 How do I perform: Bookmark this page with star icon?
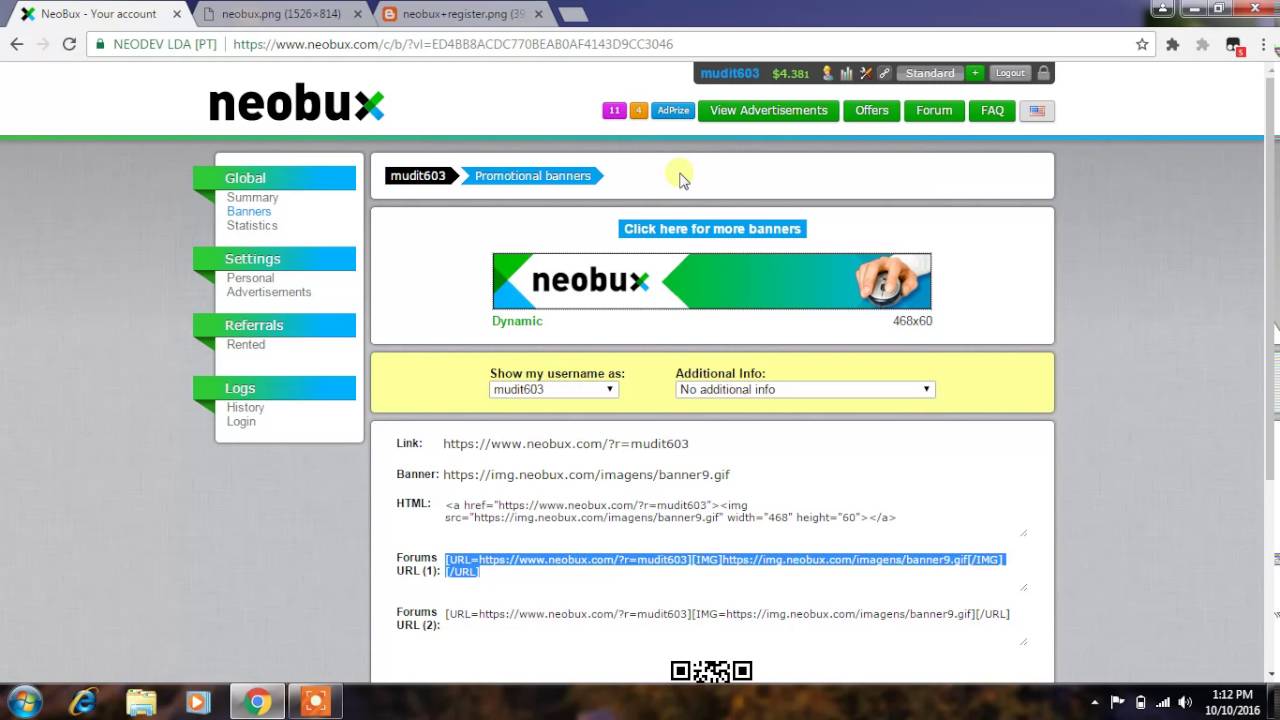1142,44
